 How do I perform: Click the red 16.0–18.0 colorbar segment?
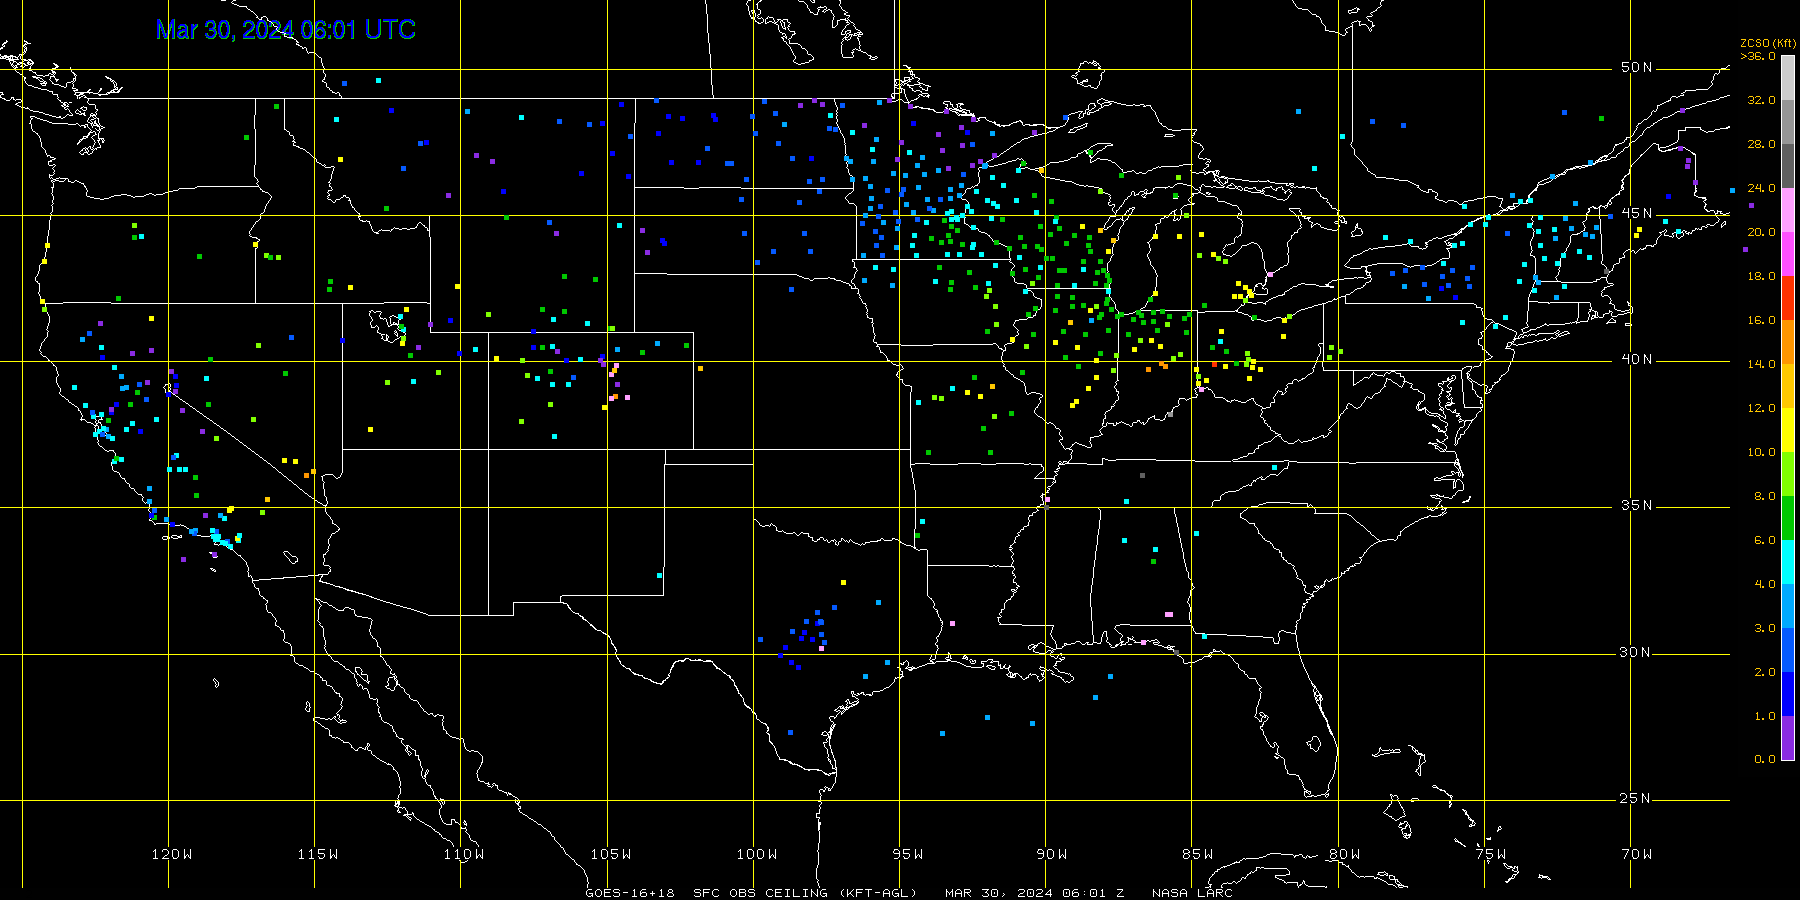coord(1788,298)
